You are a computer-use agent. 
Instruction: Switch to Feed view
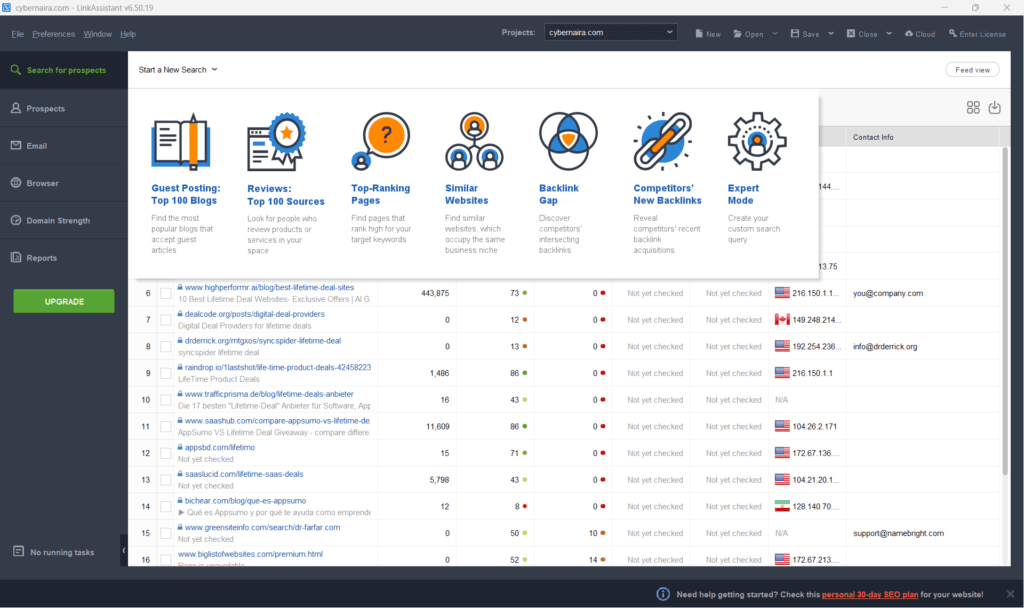click(972, 70)
